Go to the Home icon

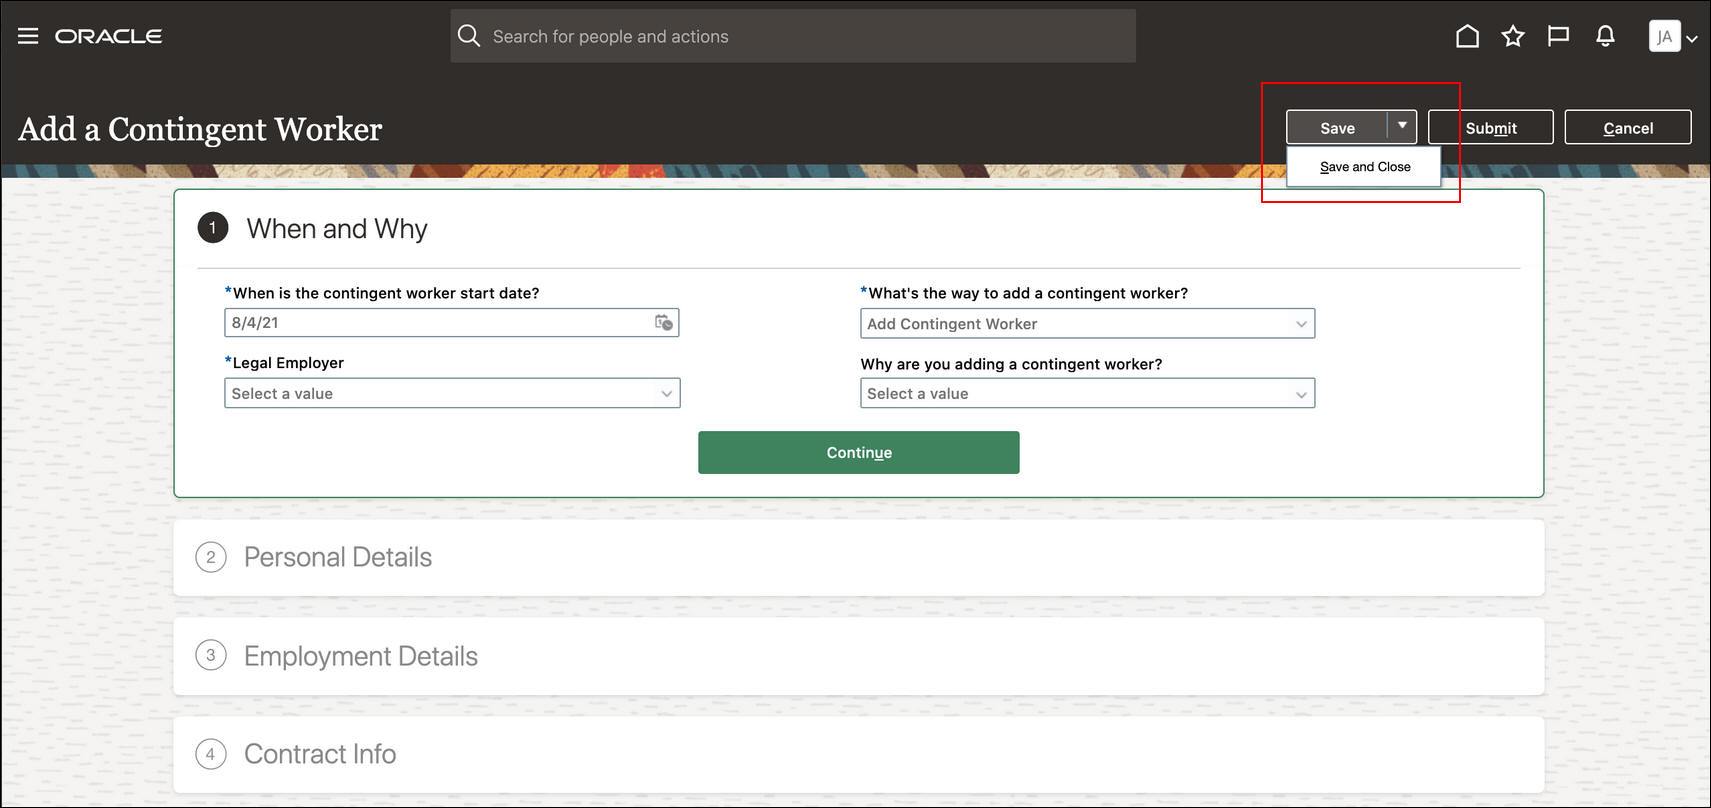click(x=1467, y=37)
